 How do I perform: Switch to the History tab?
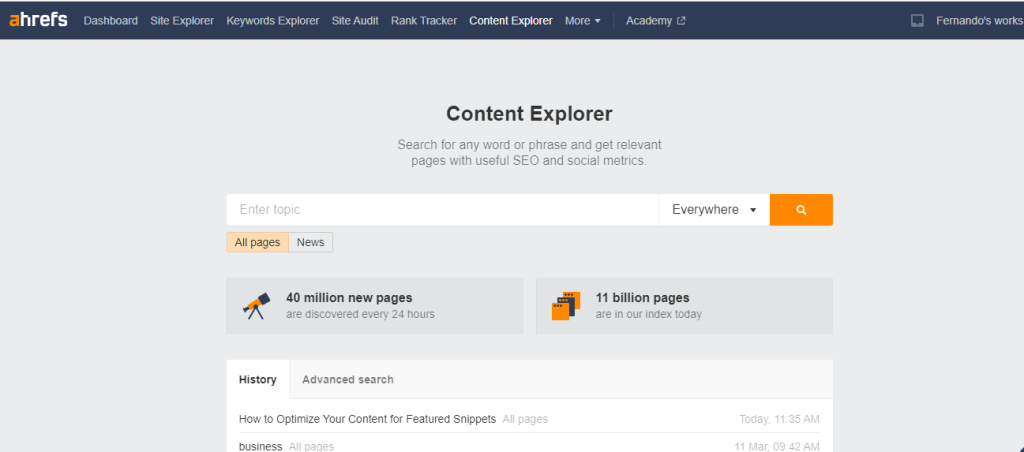pyautogui.click(x=258, y=379)
